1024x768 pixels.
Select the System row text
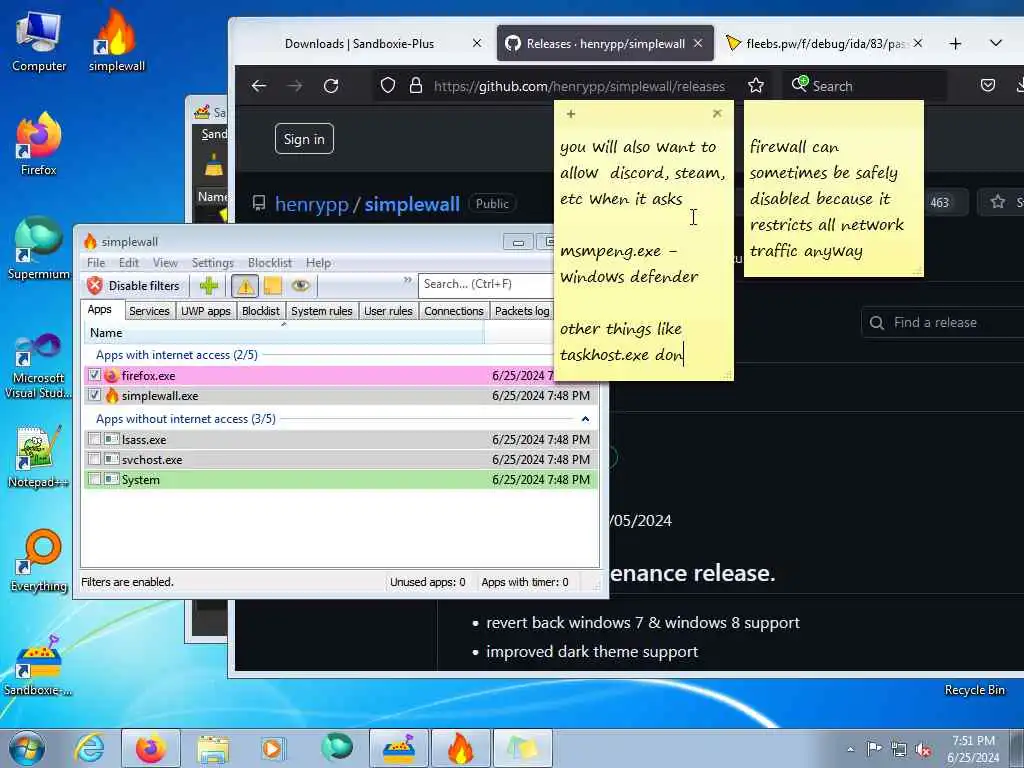140,480
